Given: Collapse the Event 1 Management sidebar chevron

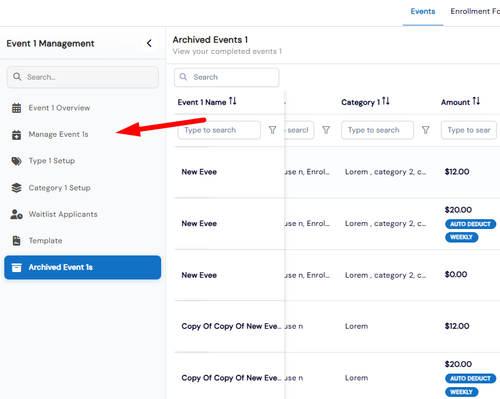Looking at the screenshot, I should (x=149, y=43).
